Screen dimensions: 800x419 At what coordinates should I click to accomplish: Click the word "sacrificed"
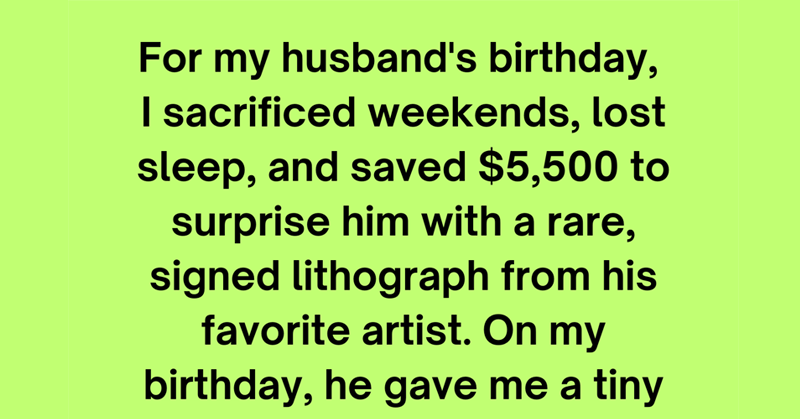[259, 112]
